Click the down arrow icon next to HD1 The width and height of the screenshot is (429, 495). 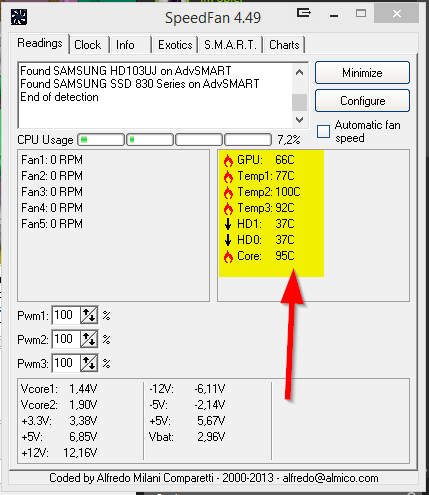click(228, 224)
